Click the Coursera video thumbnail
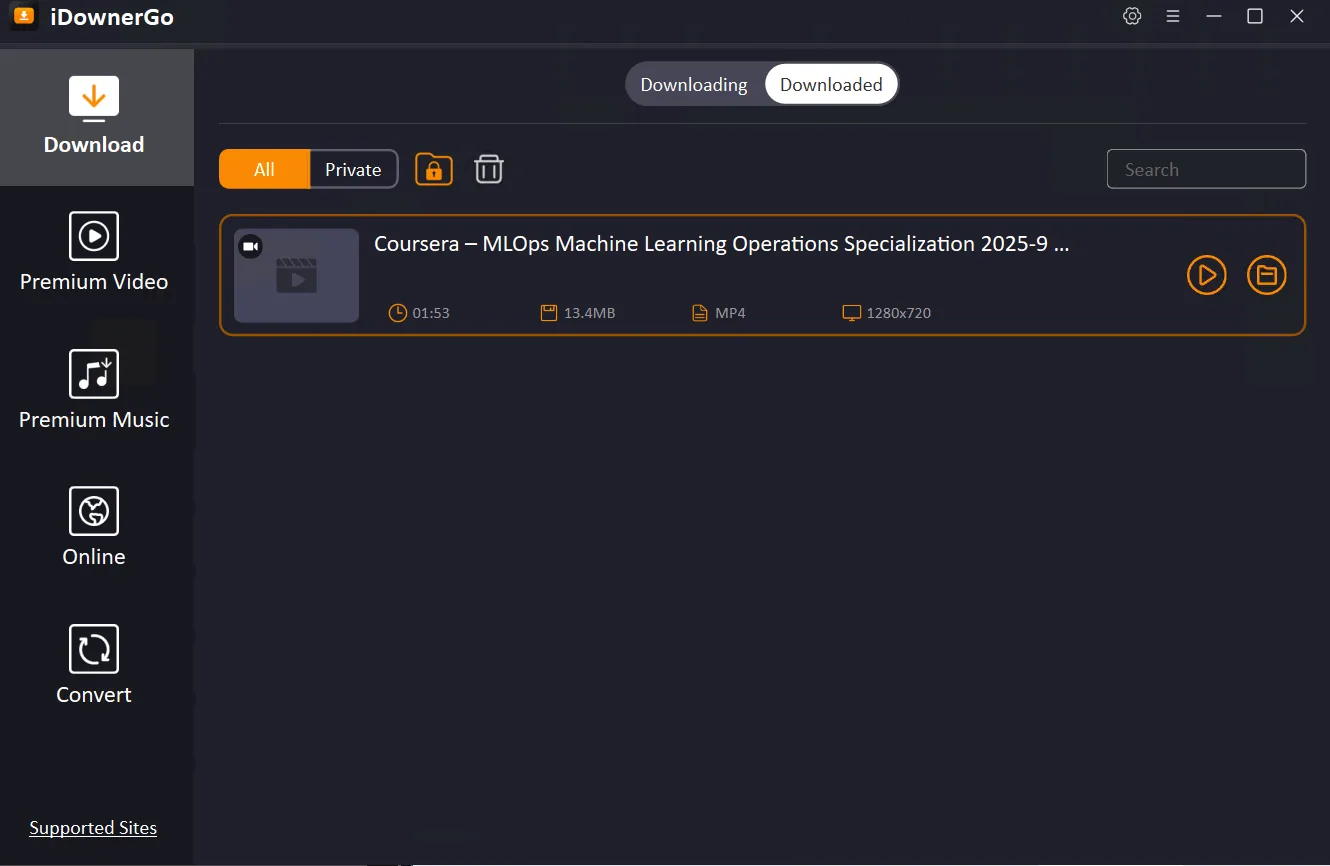 pos(296,275)
